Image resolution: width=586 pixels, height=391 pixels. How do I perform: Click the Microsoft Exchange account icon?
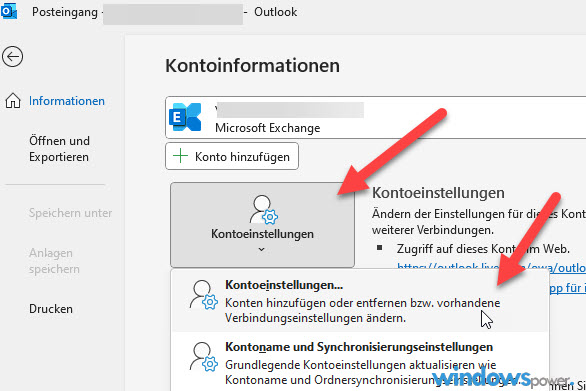185,117
